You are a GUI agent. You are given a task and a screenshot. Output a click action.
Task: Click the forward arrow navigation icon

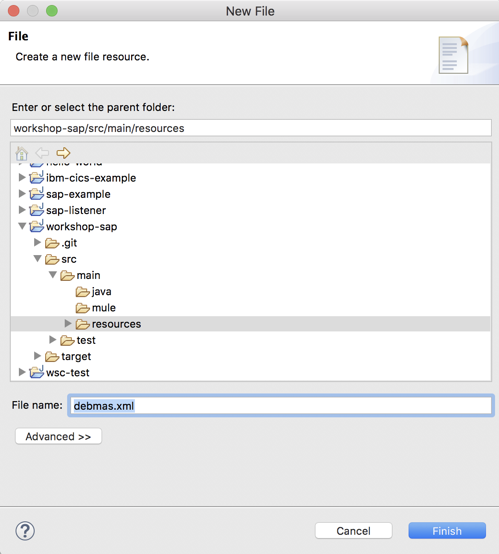pos(63,153)
